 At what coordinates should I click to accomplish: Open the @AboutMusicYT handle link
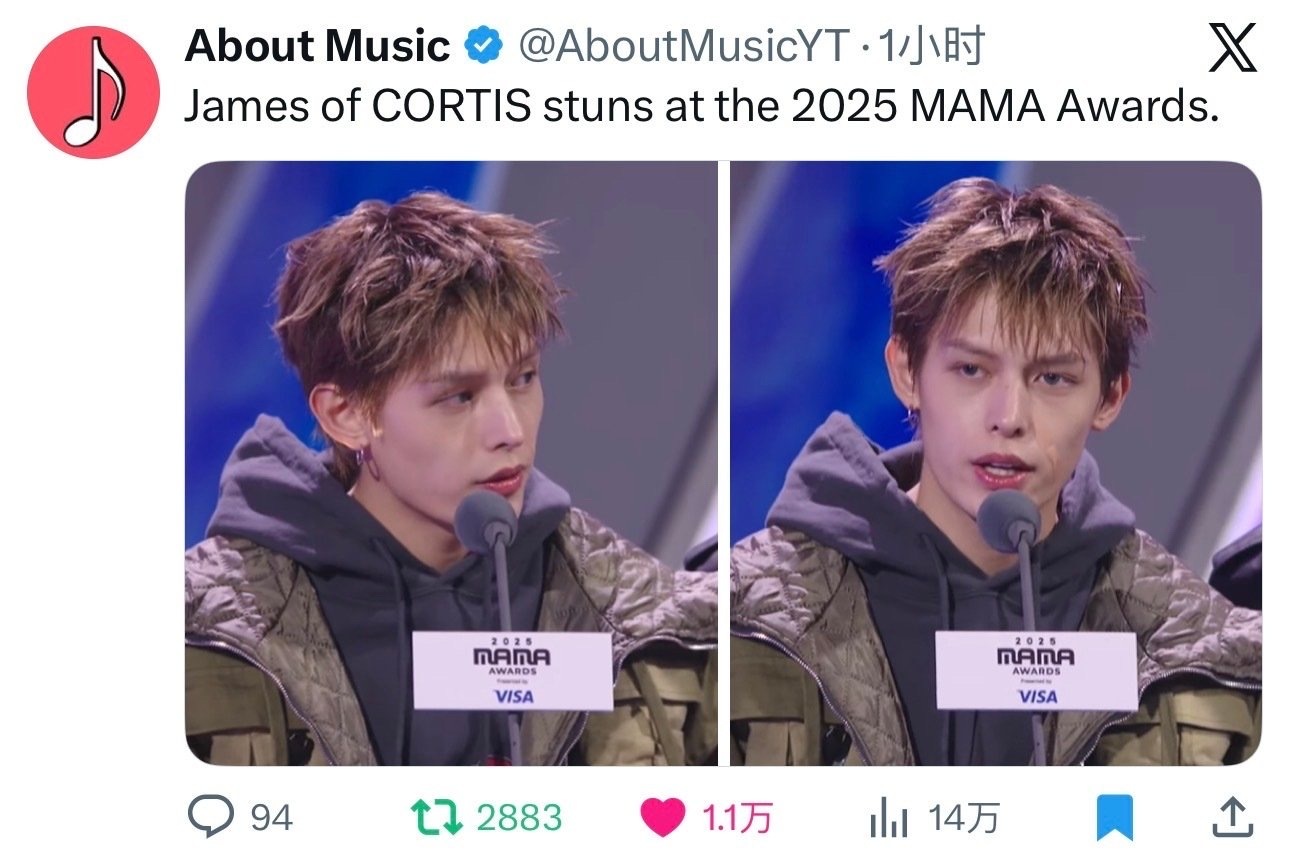click(x=681, y=46)
